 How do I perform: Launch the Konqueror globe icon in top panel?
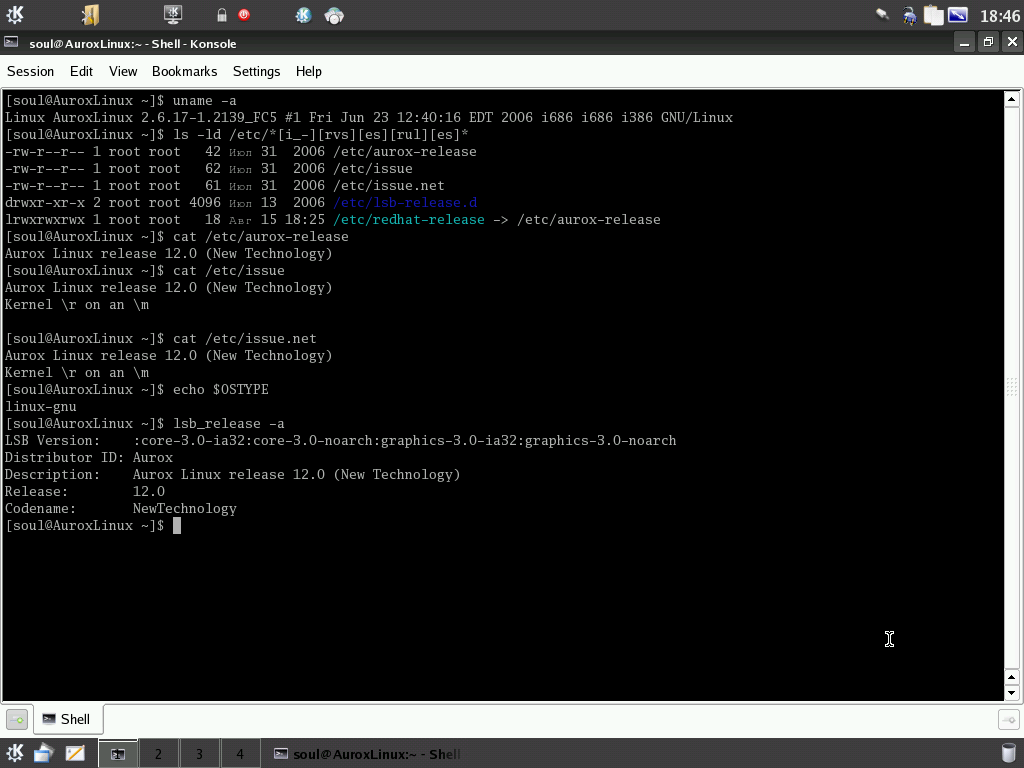[303, 15]
